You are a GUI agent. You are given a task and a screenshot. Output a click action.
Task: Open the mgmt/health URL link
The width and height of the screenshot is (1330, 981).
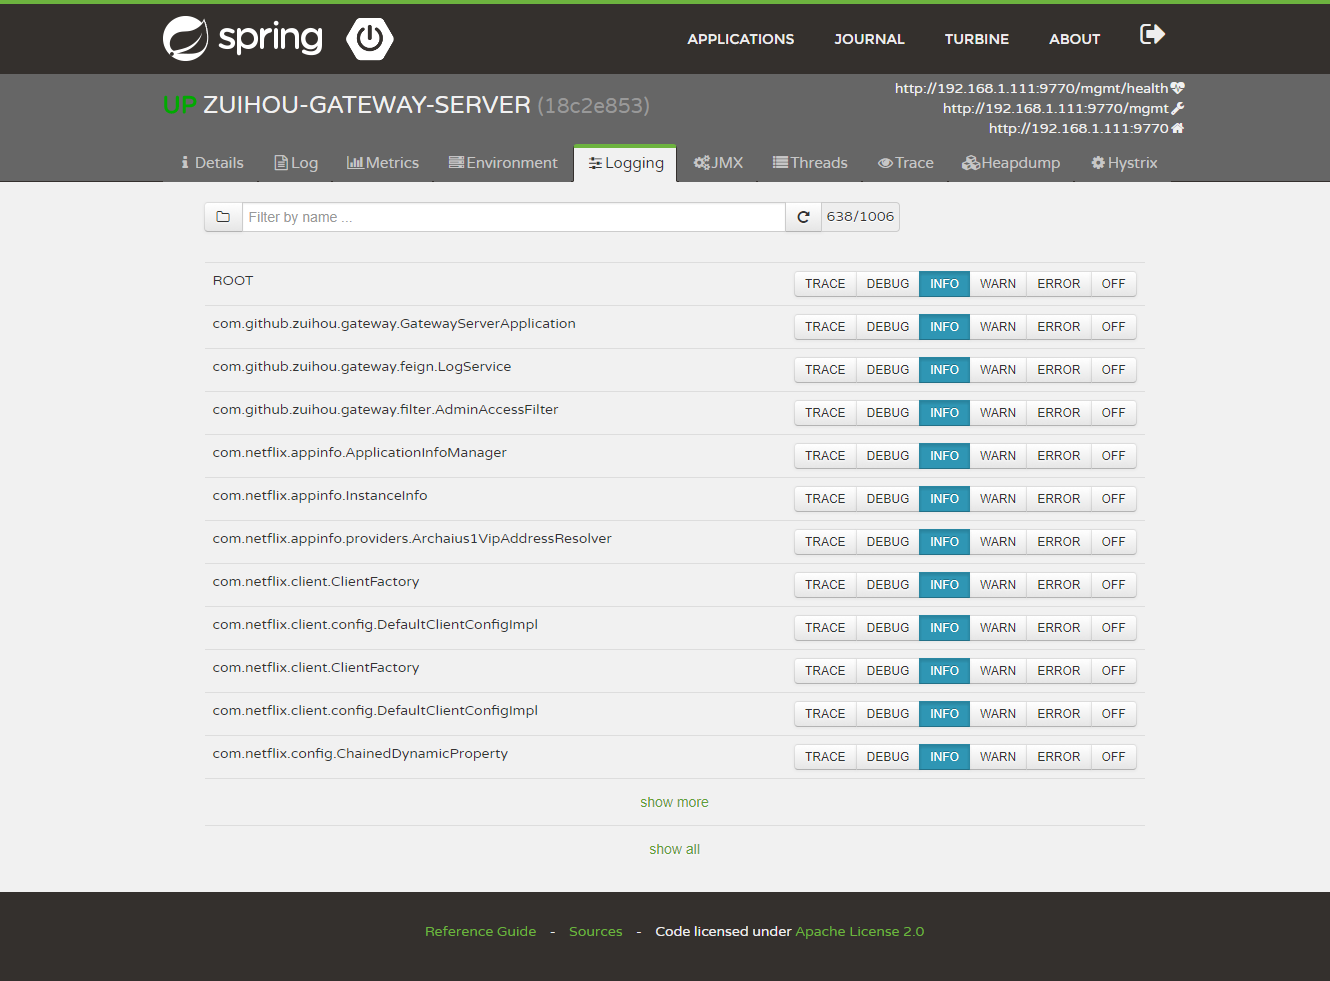coord(1039,88)
